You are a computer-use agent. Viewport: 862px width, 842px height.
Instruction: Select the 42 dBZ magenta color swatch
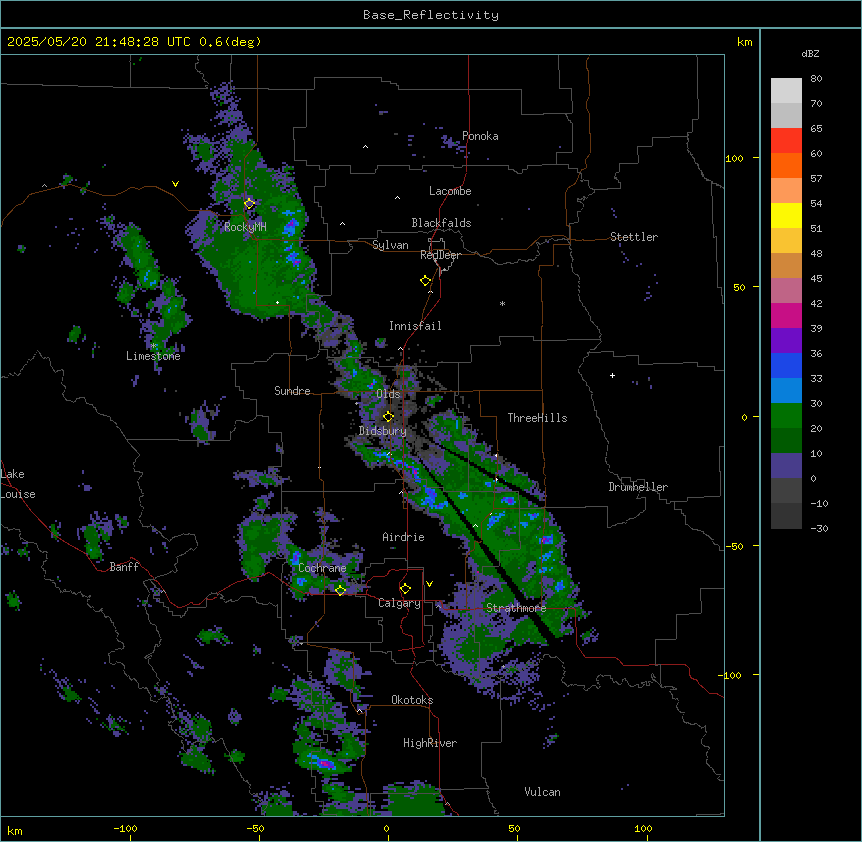786,315
